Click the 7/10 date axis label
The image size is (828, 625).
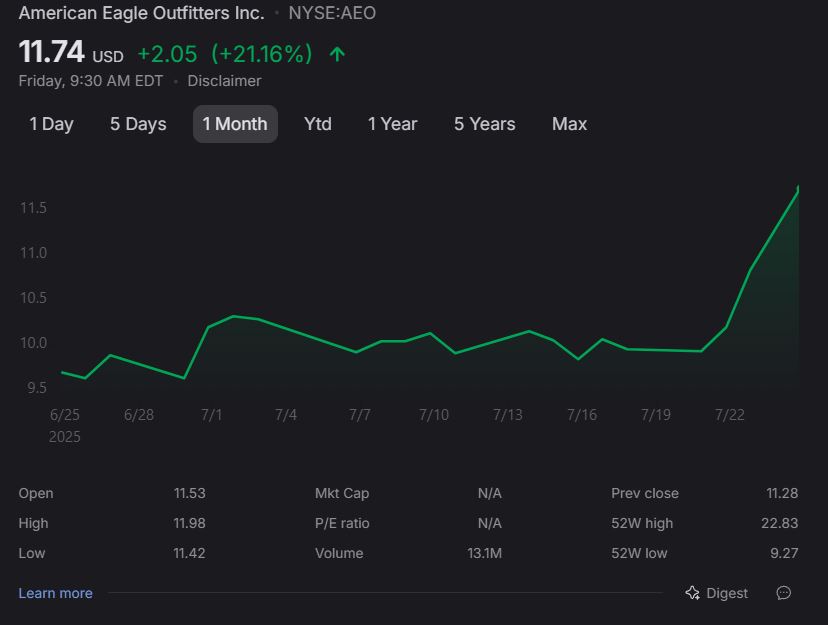[434, 415]
